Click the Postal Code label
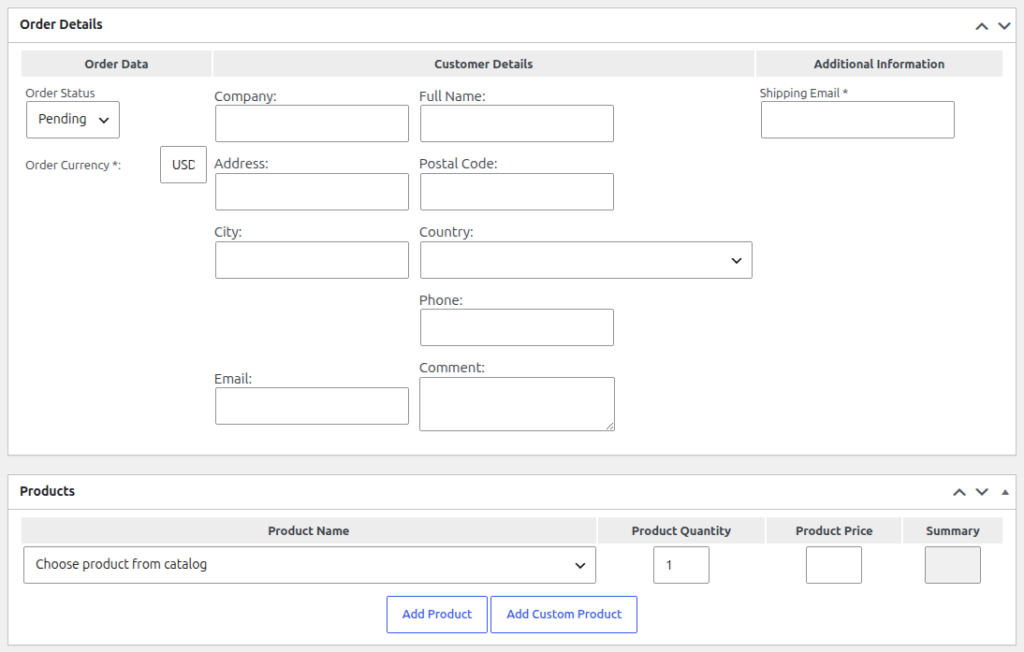The height and width of the screenshot is (652, 1024). click(x=458, y=163)
